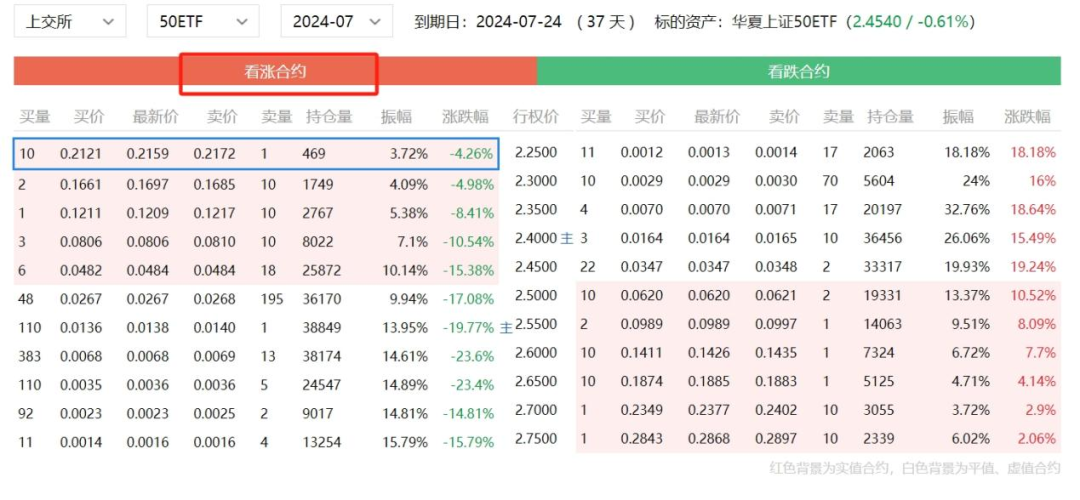Select strike price 2.7500 row

[x=536, y=439]
